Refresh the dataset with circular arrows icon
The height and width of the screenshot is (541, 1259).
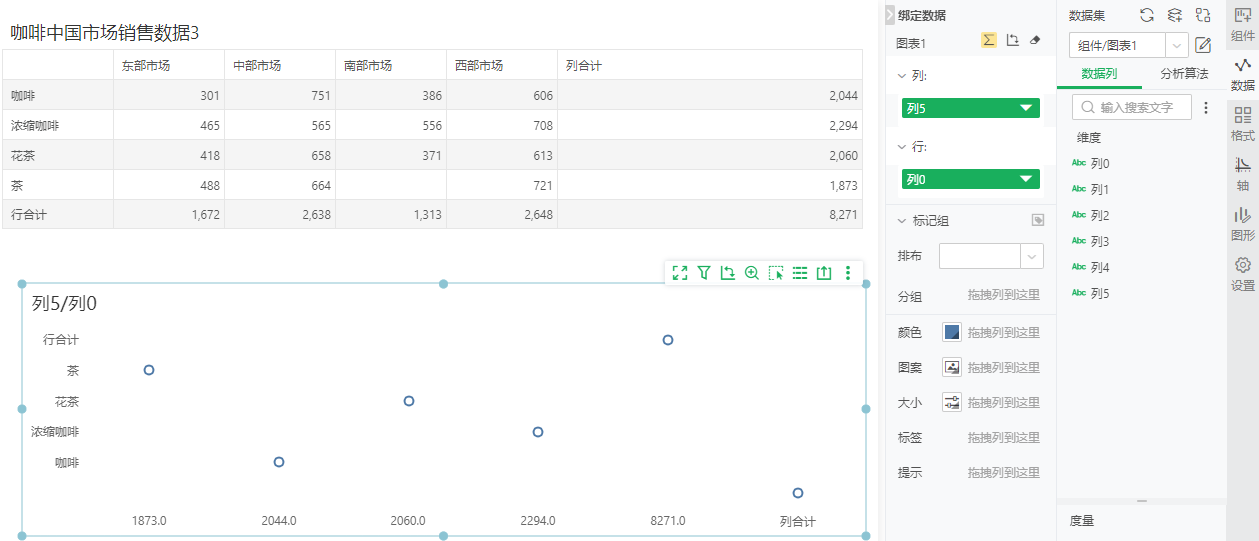tap(1147, 15)
